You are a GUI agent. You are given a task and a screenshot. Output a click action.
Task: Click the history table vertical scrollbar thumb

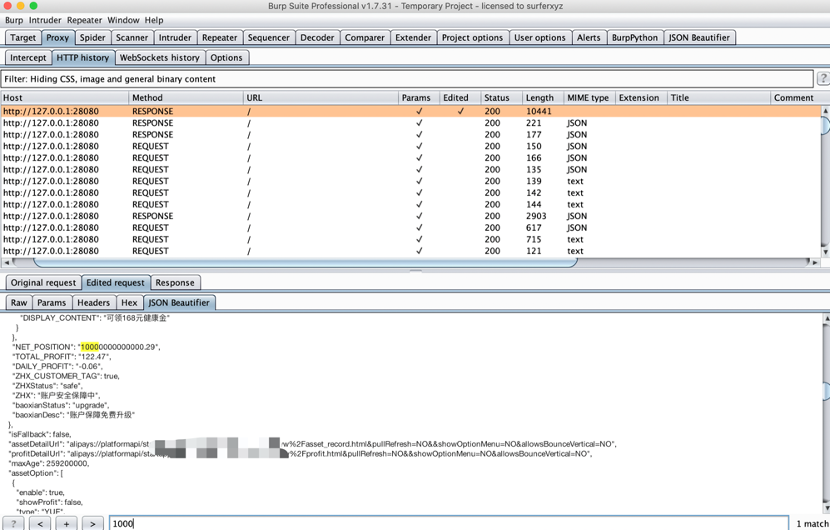pos(825,126)
